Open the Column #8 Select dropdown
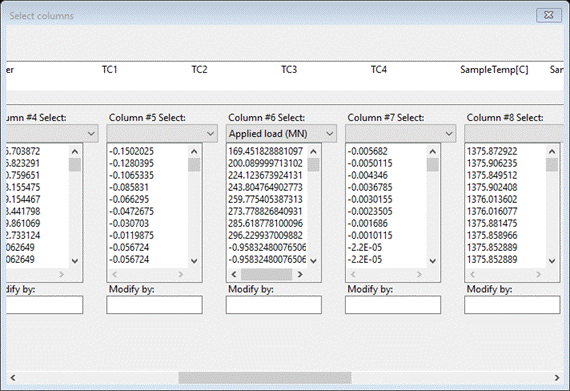The height and width of the screenshot is (391, 570). pyautogui.click(x=514, y=134)
